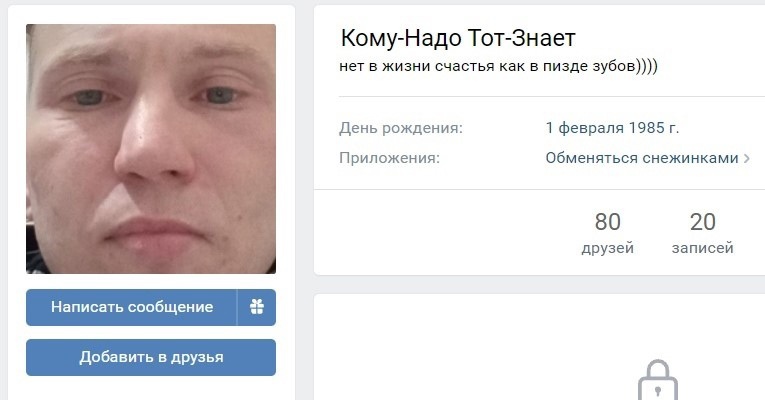Click the status text below the name
This screenshot has width=765, height=400.
coord(498,66)
